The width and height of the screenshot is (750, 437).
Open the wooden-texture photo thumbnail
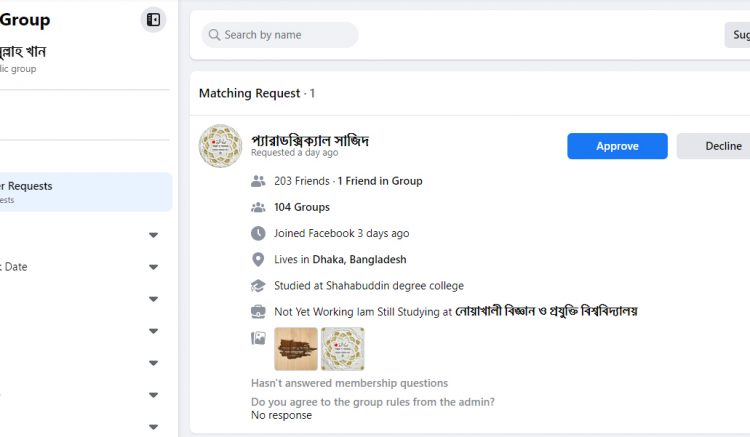[296, 349]
